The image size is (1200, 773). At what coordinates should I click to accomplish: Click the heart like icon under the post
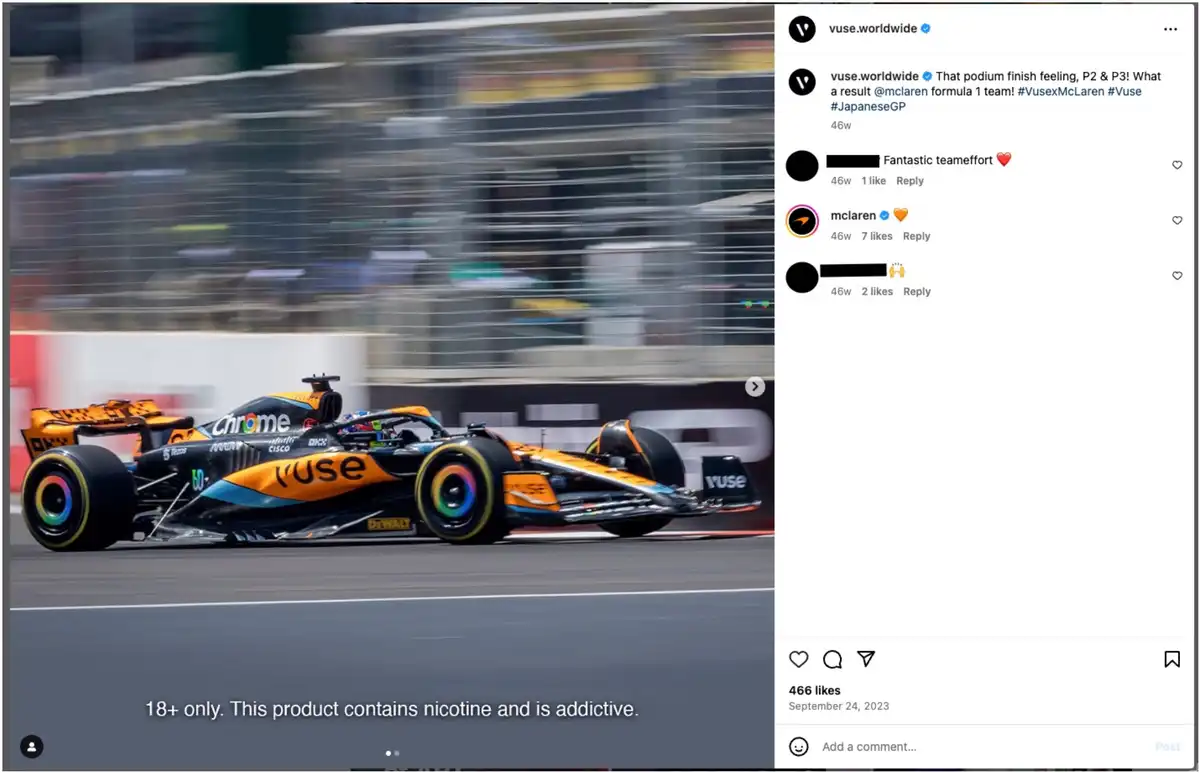(x=798, y=659)
